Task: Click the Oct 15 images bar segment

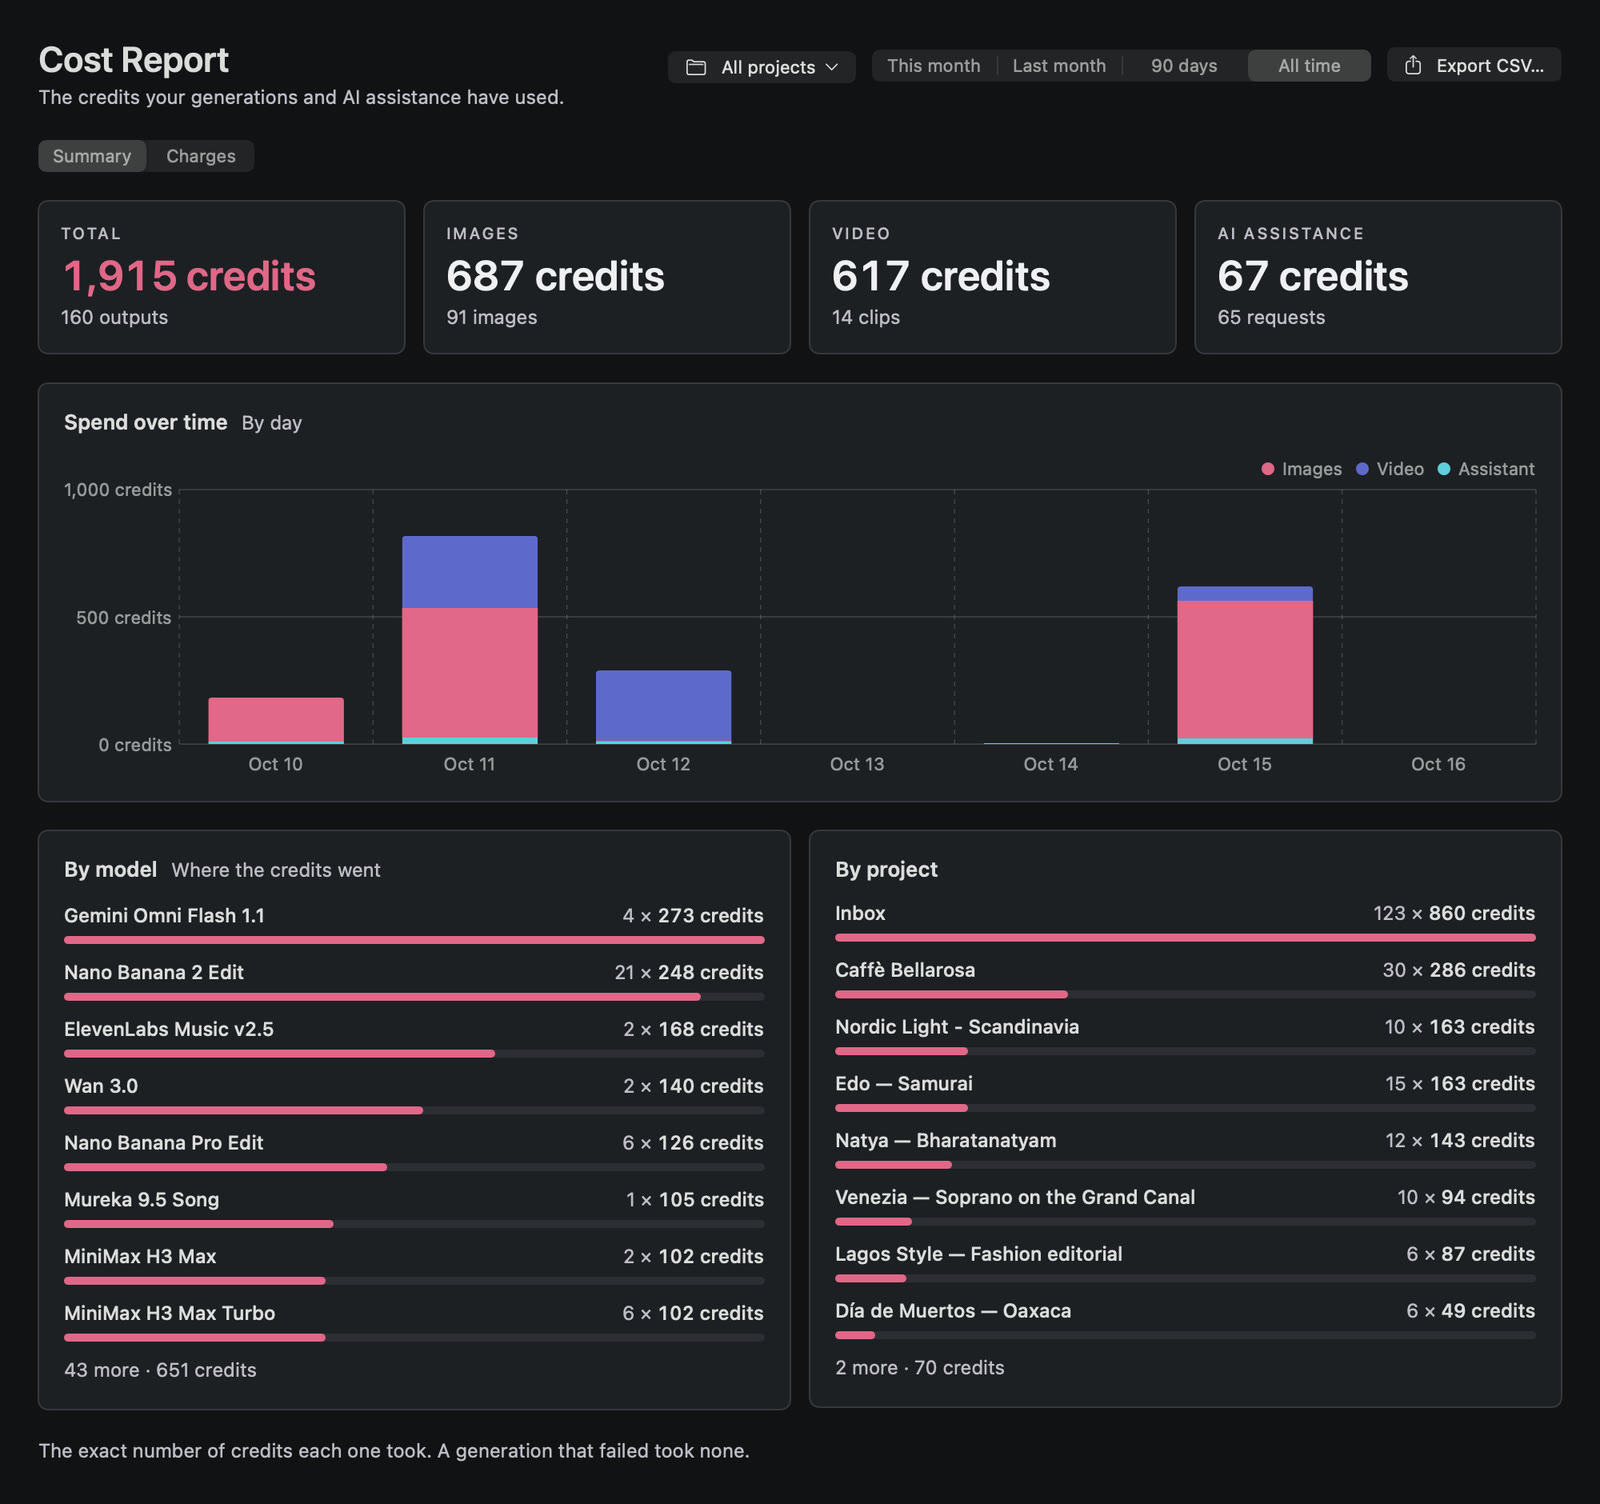Action: coord(1245,670)
